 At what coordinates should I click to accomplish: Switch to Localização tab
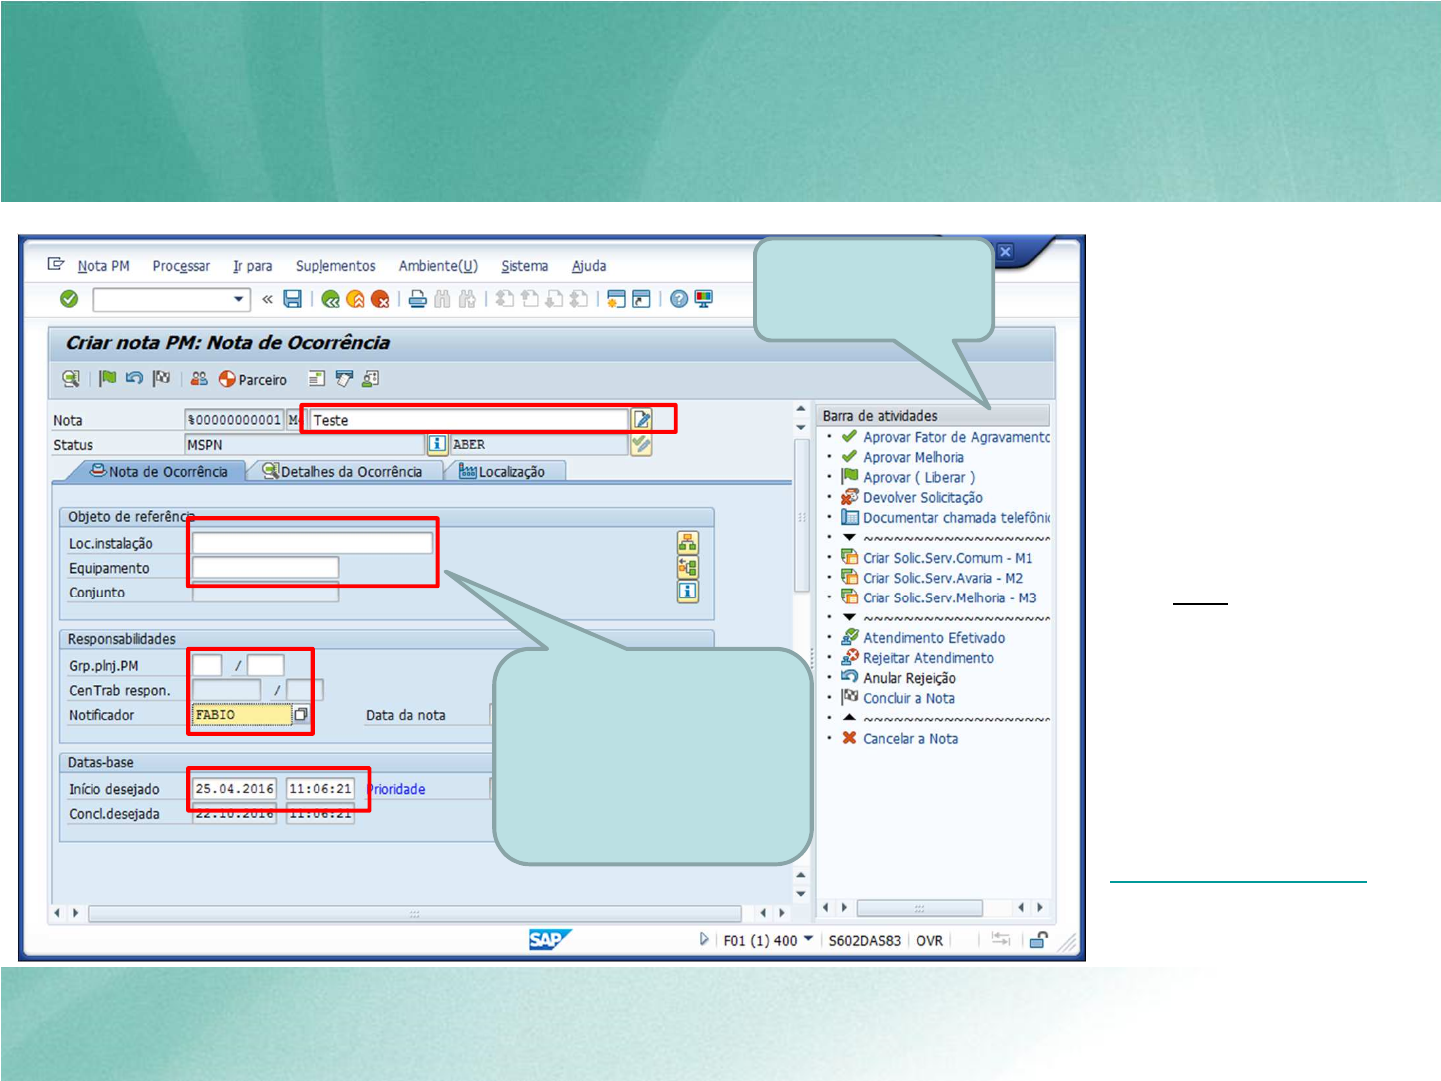503,472
